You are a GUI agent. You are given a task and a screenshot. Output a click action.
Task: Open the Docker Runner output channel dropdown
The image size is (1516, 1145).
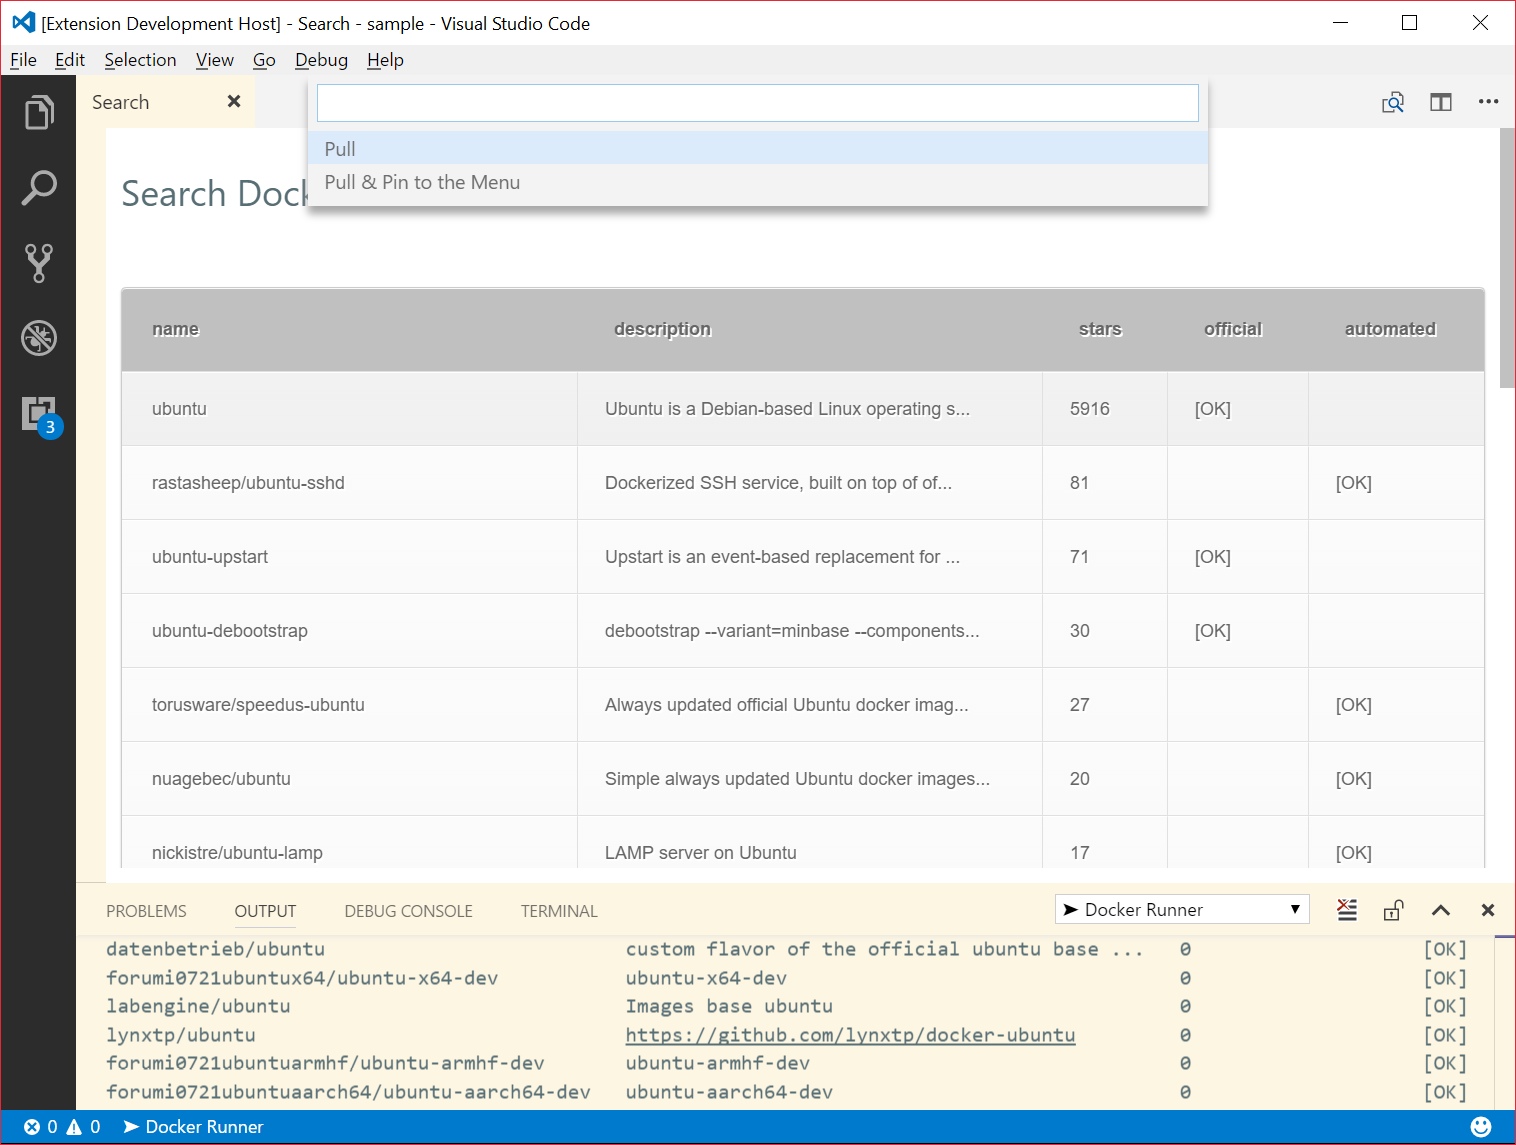[1182, 909]
